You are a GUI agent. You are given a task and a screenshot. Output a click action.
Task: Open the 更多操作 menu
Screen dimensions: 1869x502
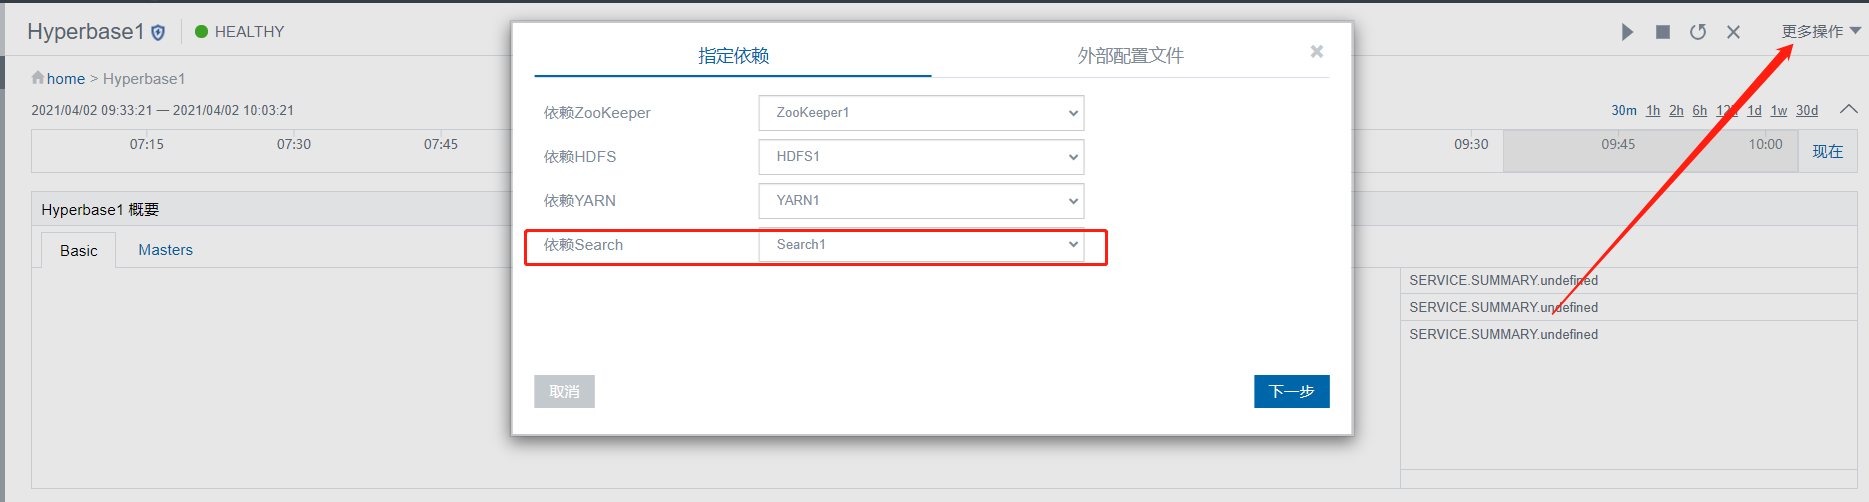(x=1820, y=32)
